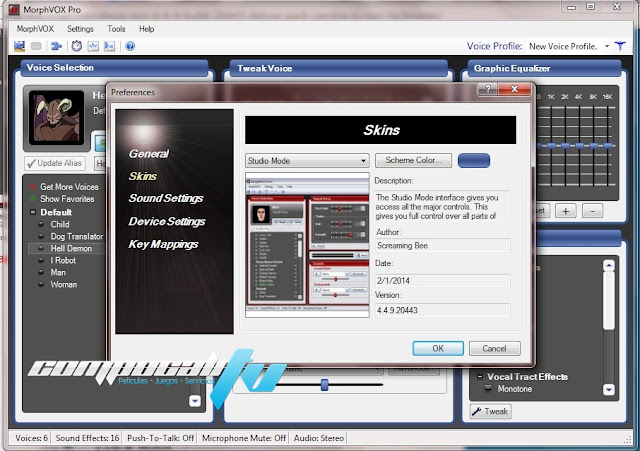Open the Tools menu

(x=116, y=29)
